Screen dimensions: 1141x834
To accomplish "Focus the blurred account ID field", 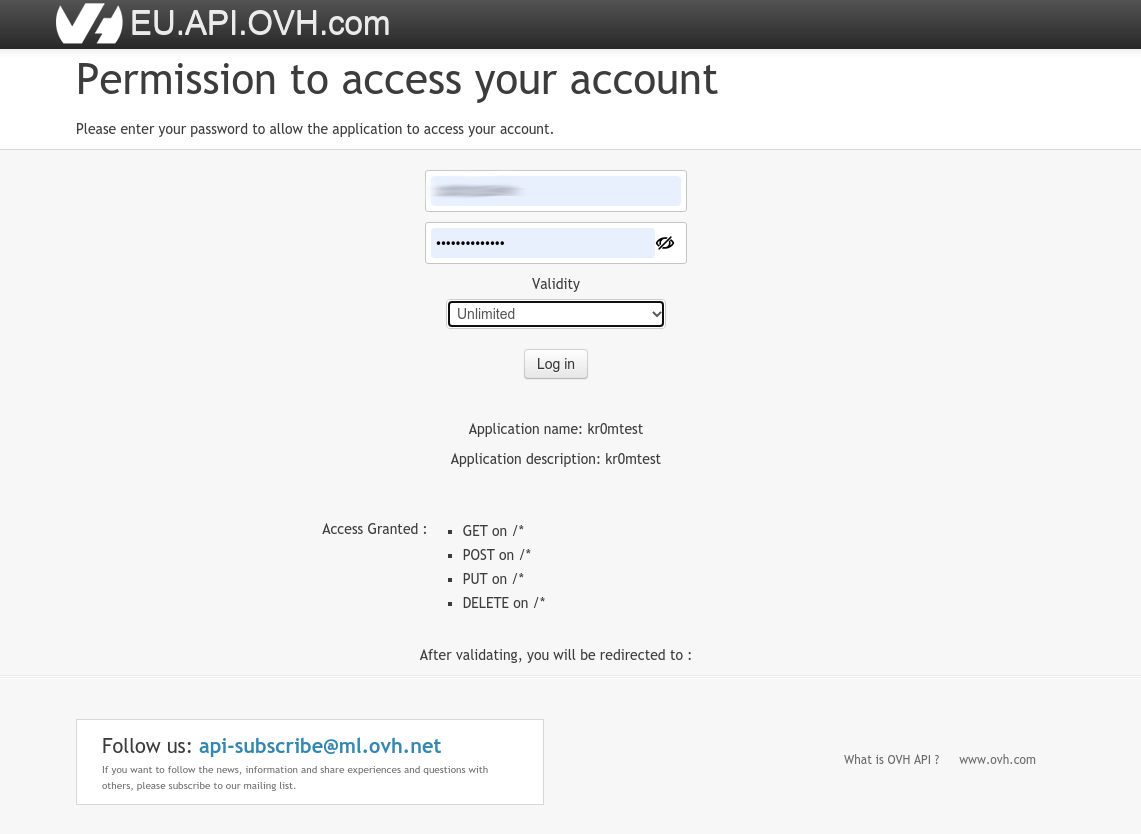I will pyautogui.click(x=556, y=191).
